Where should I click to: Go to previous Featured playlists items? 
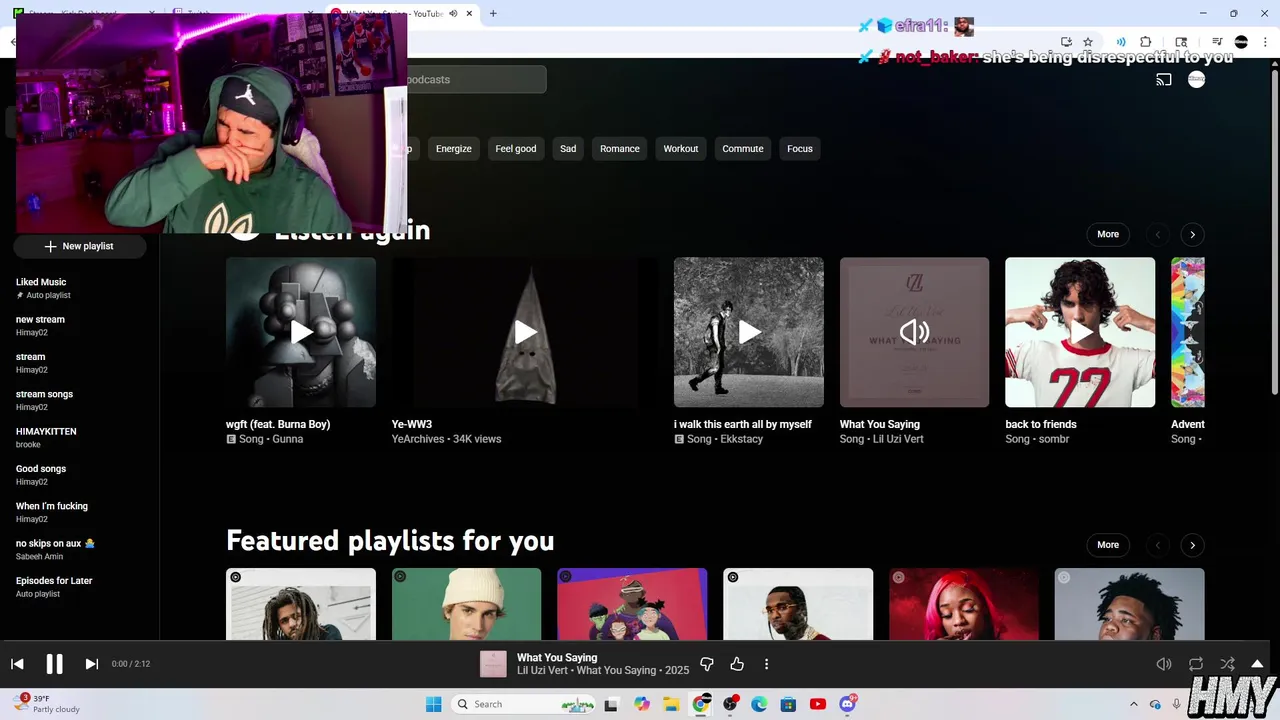pos(1158,545)
